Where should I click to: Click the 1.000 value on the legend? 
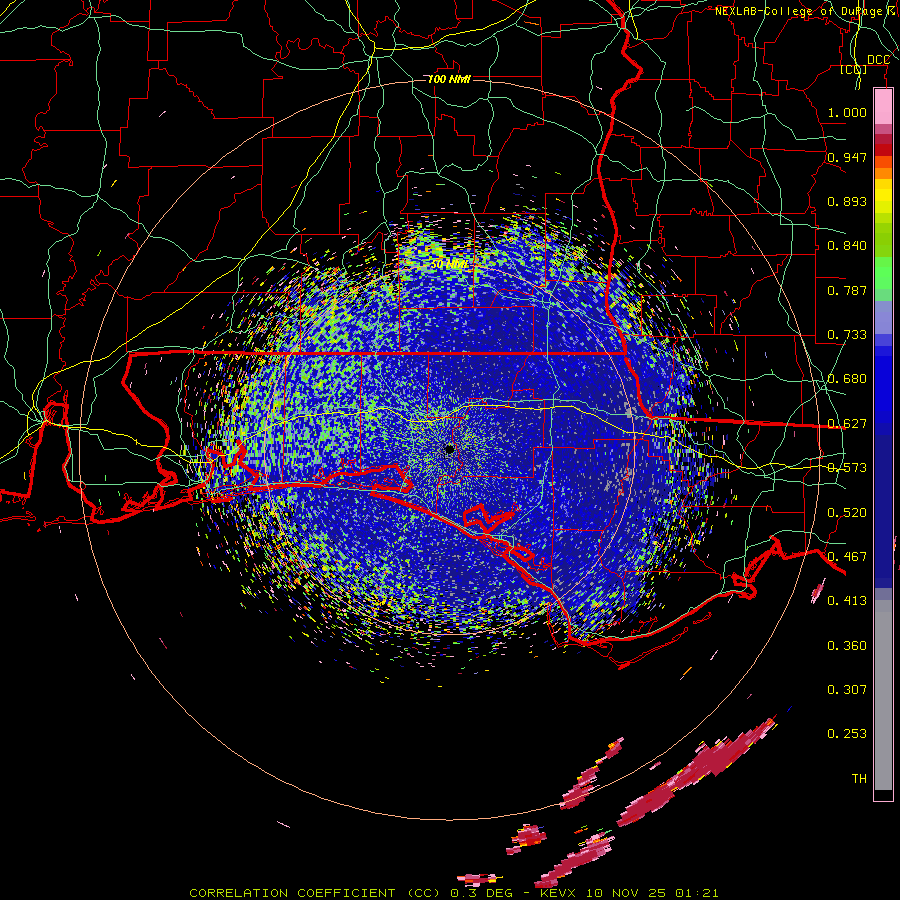[x=847, y=112]
